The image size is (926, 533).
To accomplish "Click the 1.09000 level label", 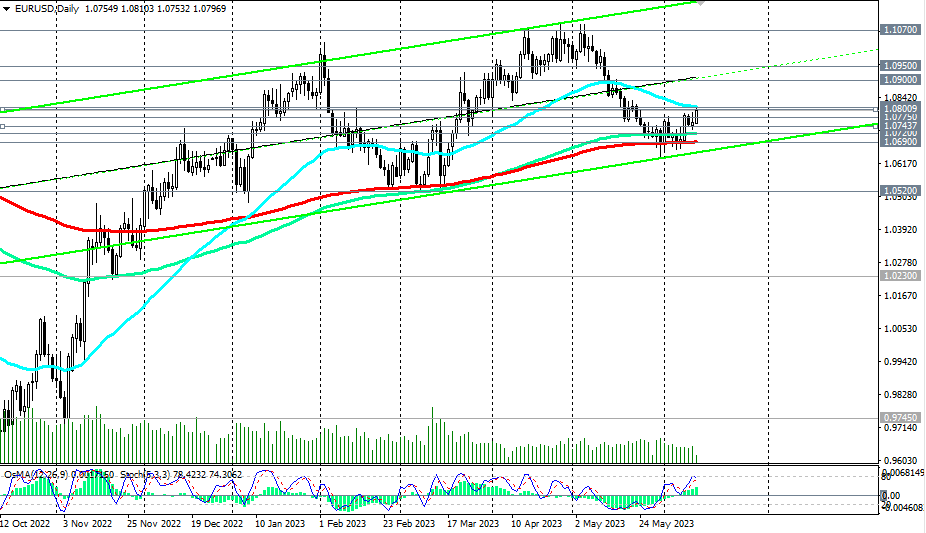I will coord(901,80).
